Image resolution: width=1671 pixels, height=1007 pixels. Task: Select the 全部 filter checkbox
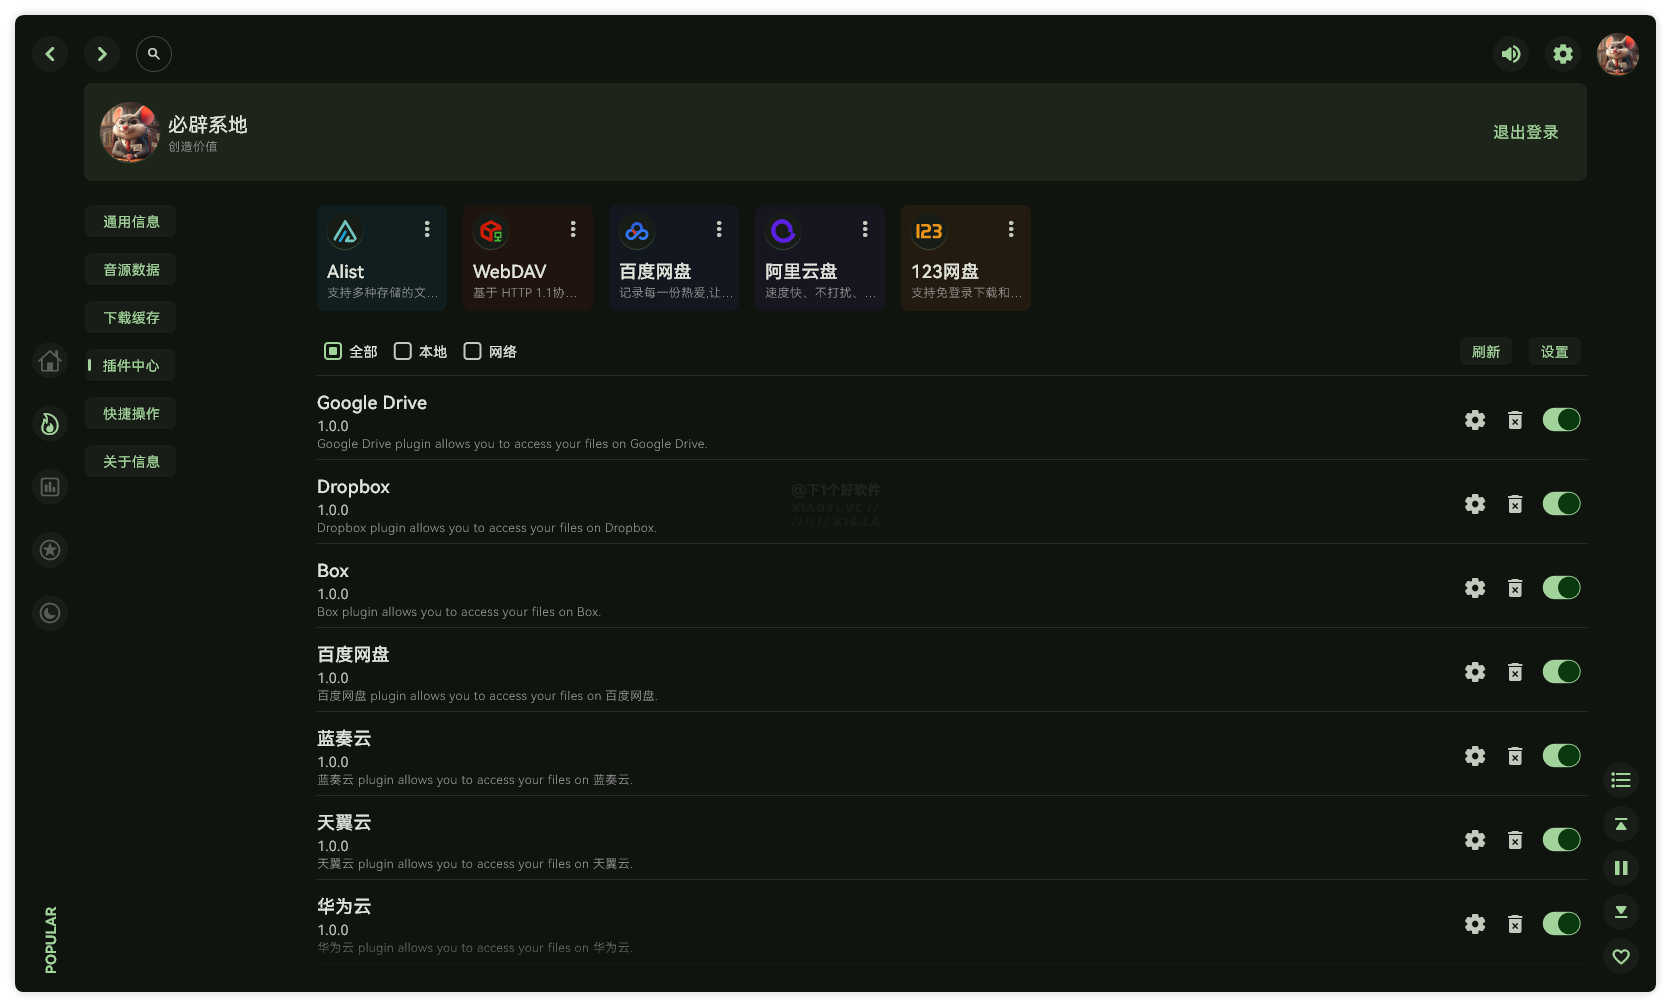333,351
